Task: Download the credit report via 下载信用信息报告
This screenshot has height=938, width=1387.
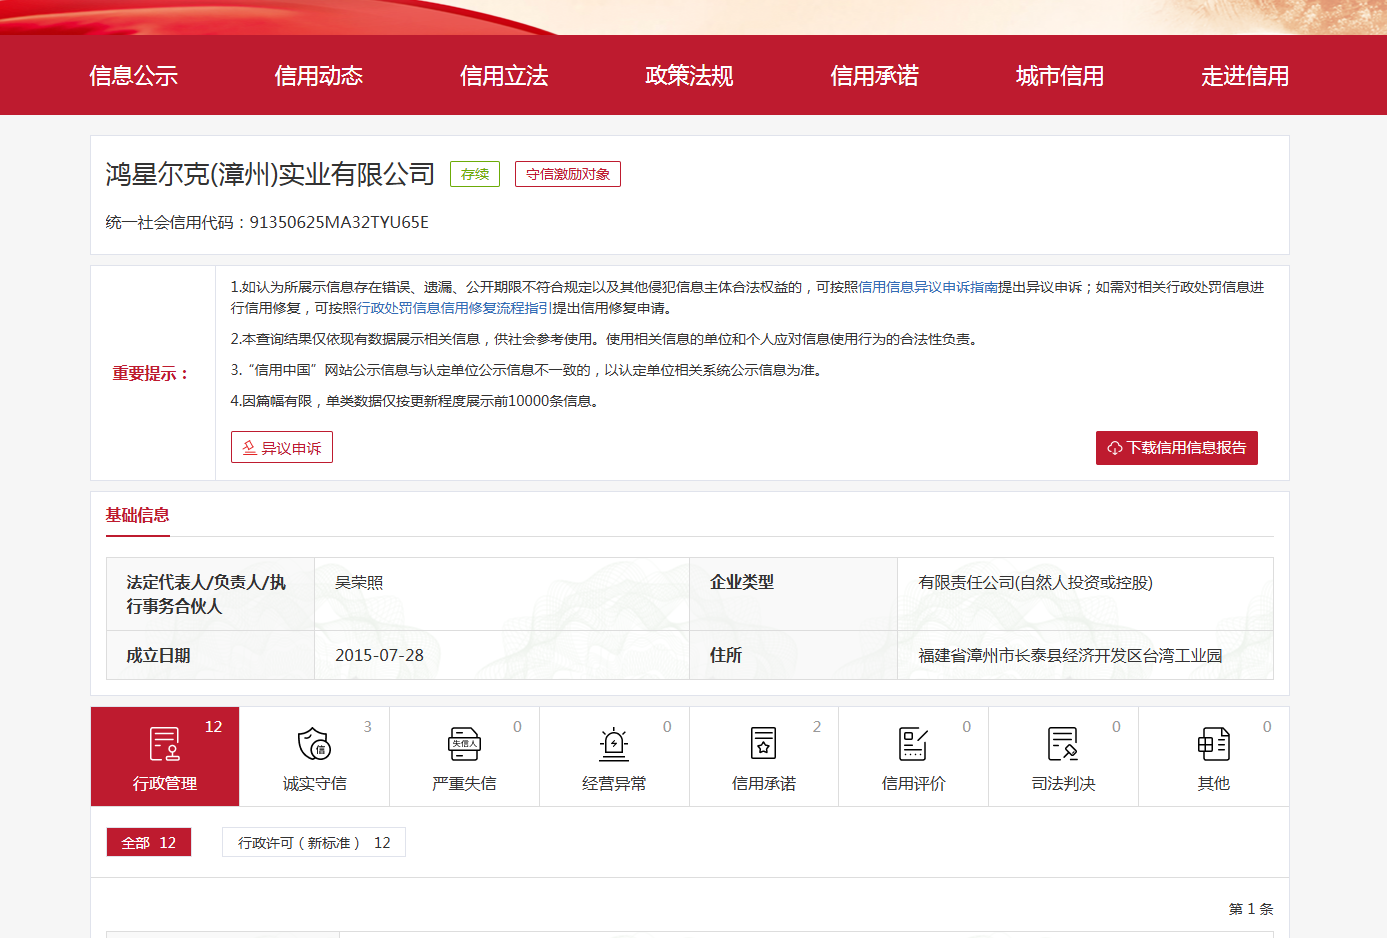Action: click(x=1176, y=448)
